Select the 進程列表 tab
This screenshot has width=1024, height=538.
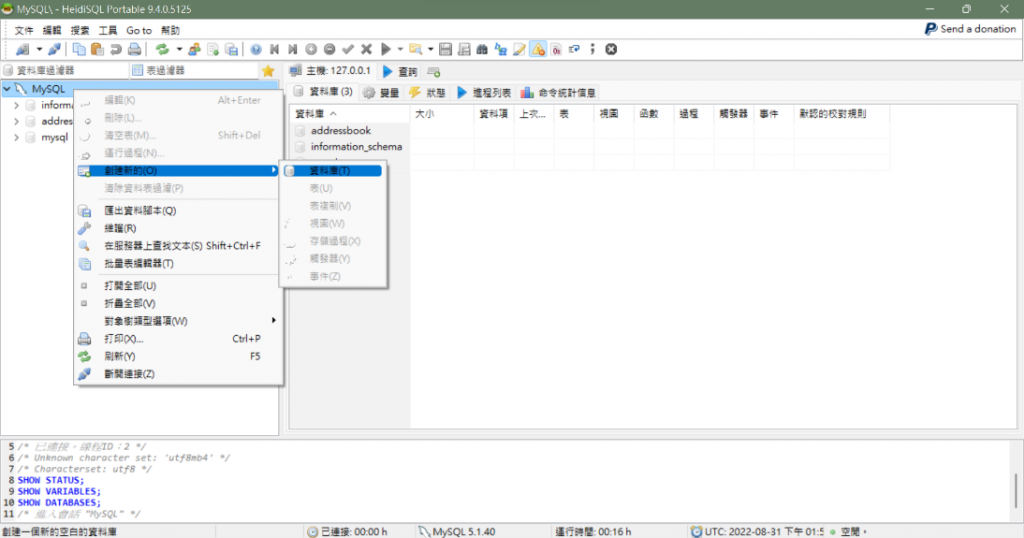484,93
